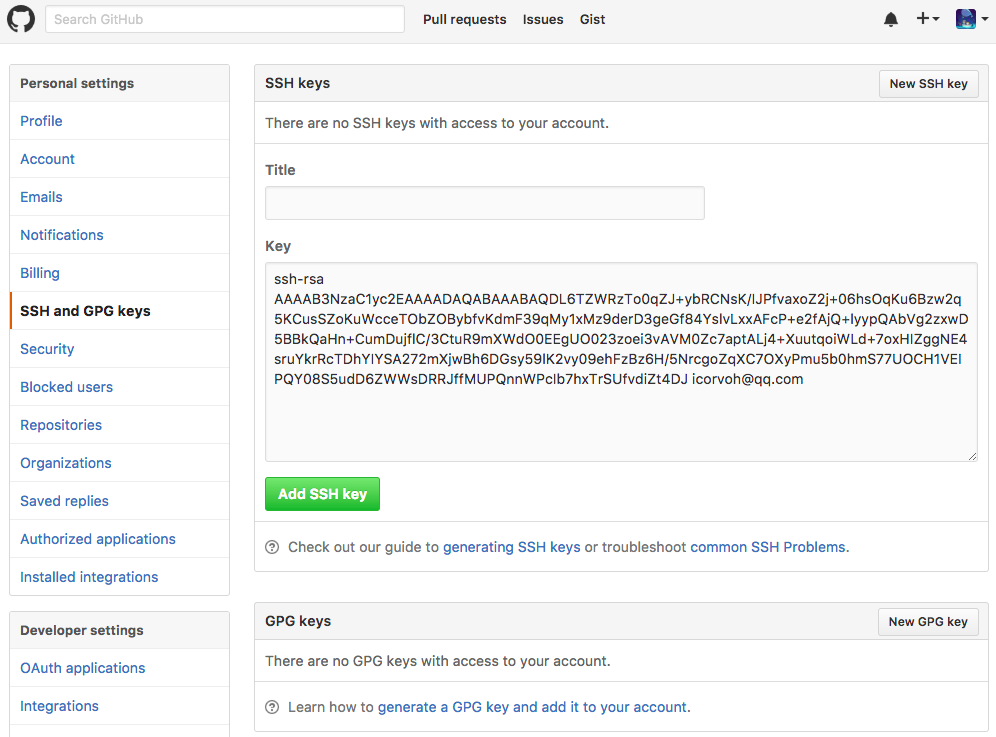This screenshot has width=996, height=737.
Task: Click the GPG keys panel heading
Action: [x=298, y=621]
